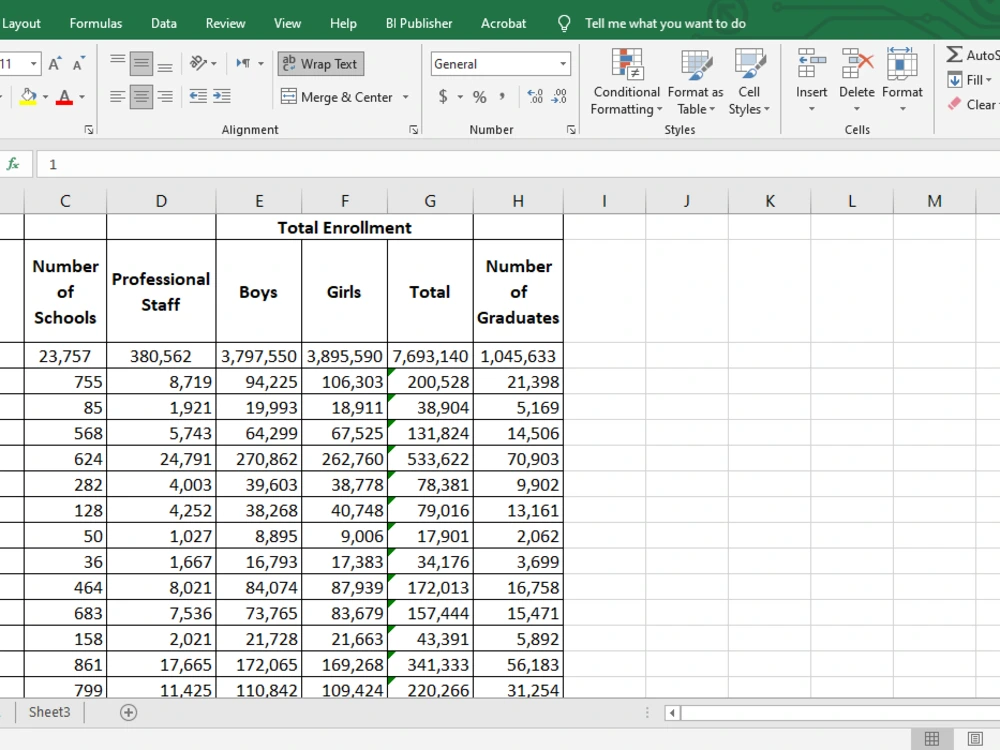Toggle Middle Align vertical alignment
This screenshot has width=1000, height=750.
141,63
